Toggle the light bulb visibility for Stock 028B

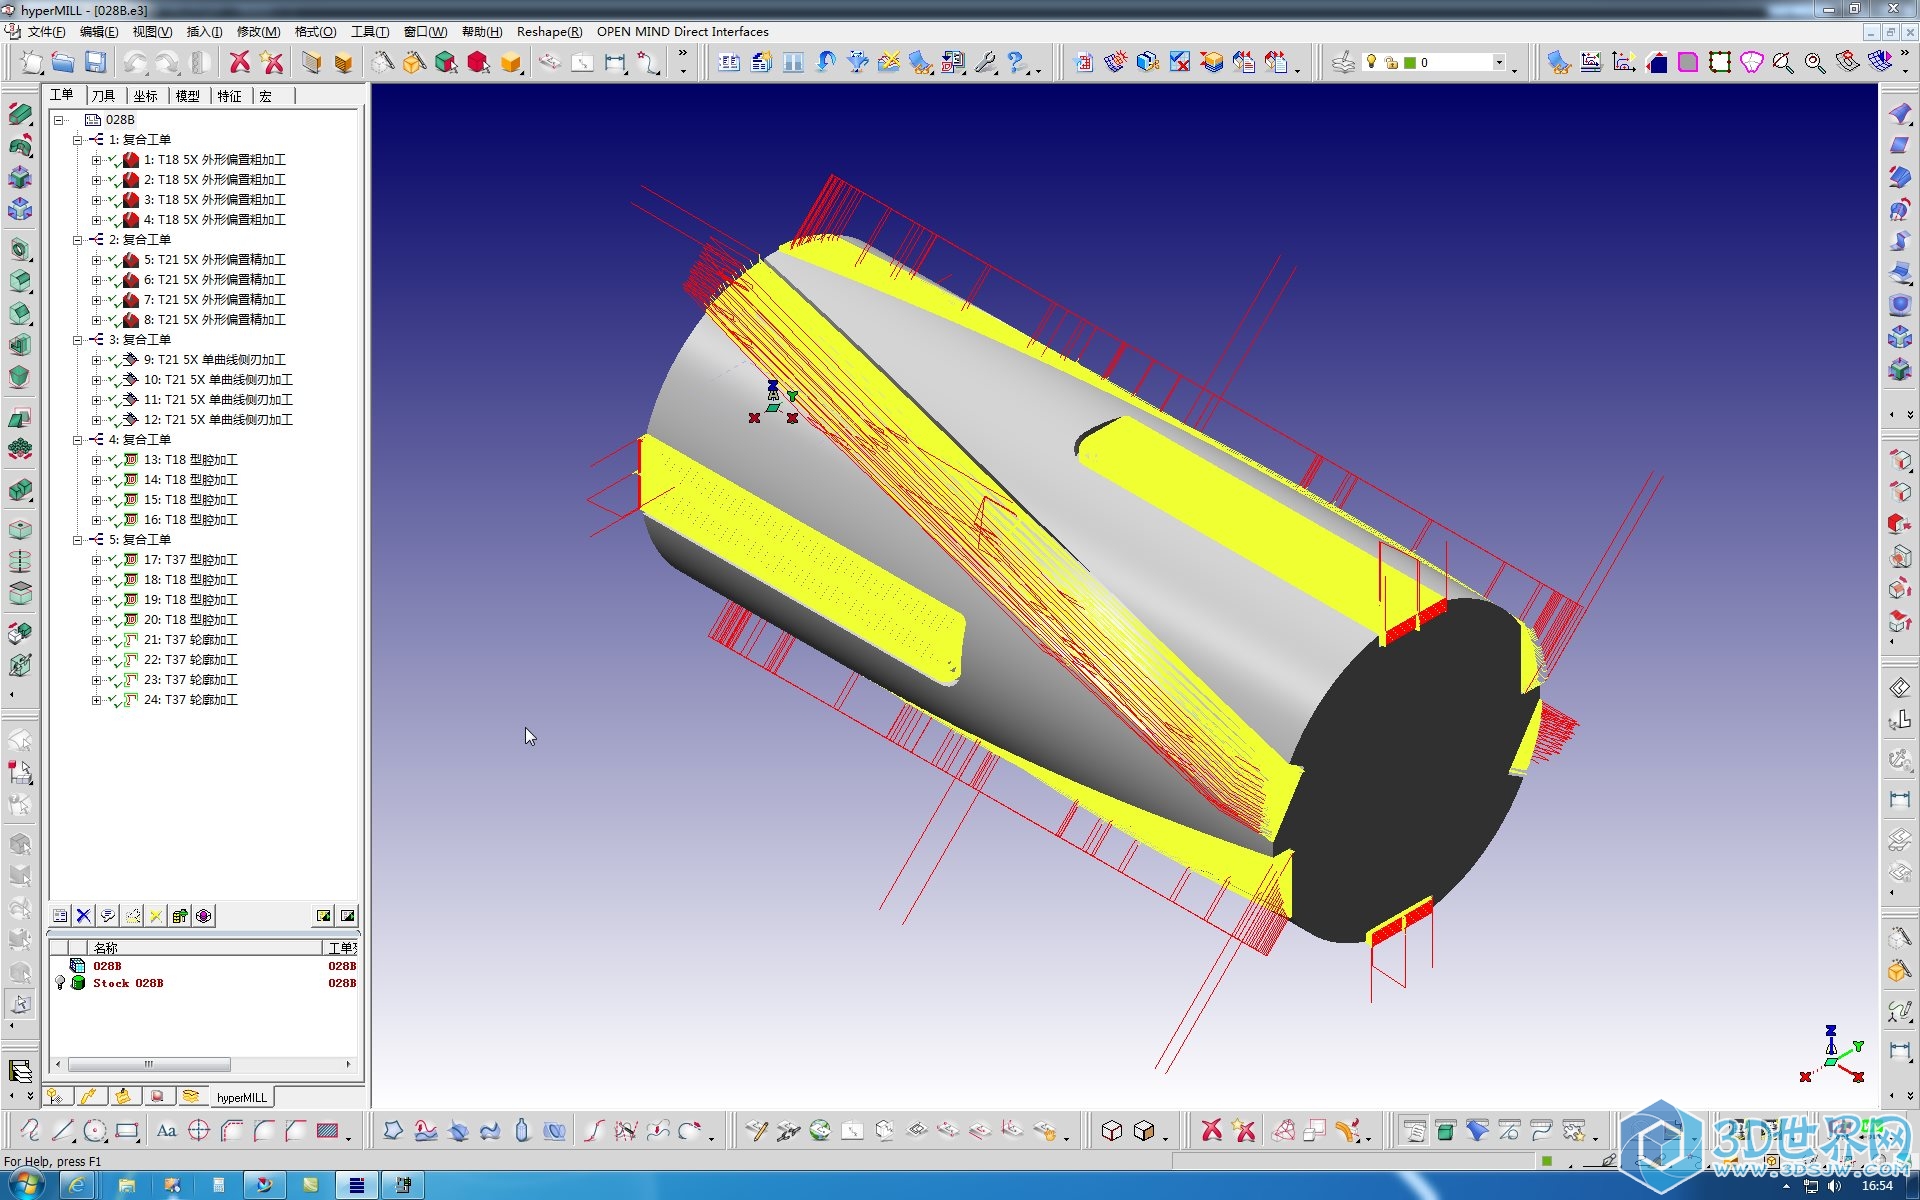[x=60, y=983]
